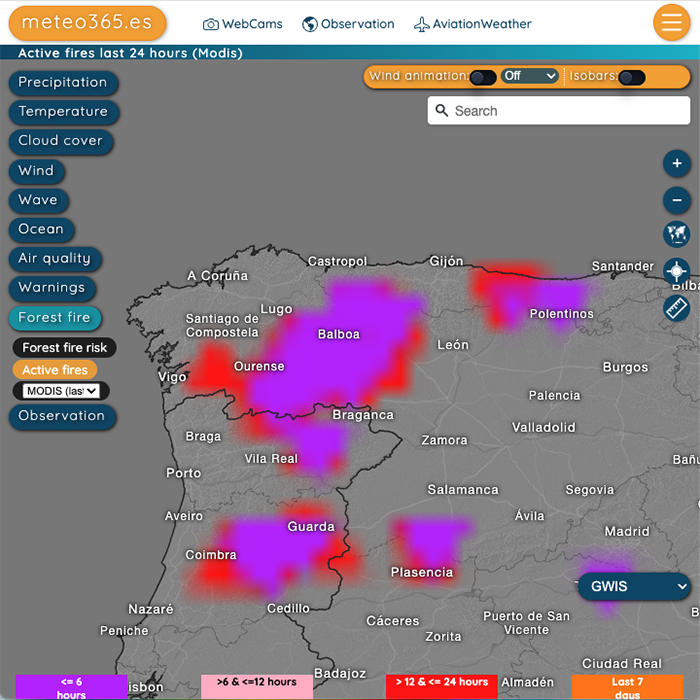Click the search magnifier icon
Viewport: 700px width, 700px height.
tap(441, 111)
